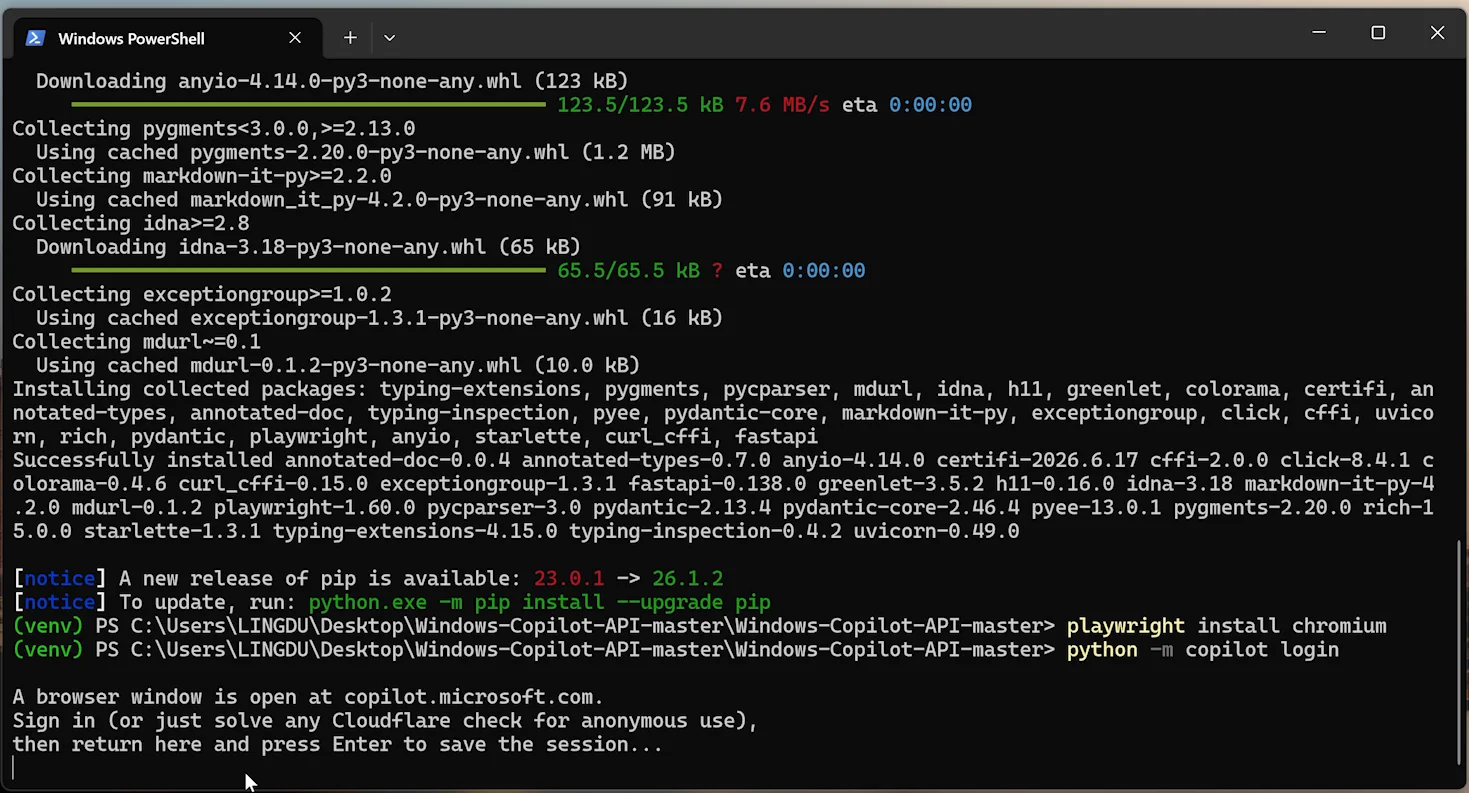Click the line ending "press Enter to save the session..."
This screenshot has width=1469, height=793.
(337, 745)
